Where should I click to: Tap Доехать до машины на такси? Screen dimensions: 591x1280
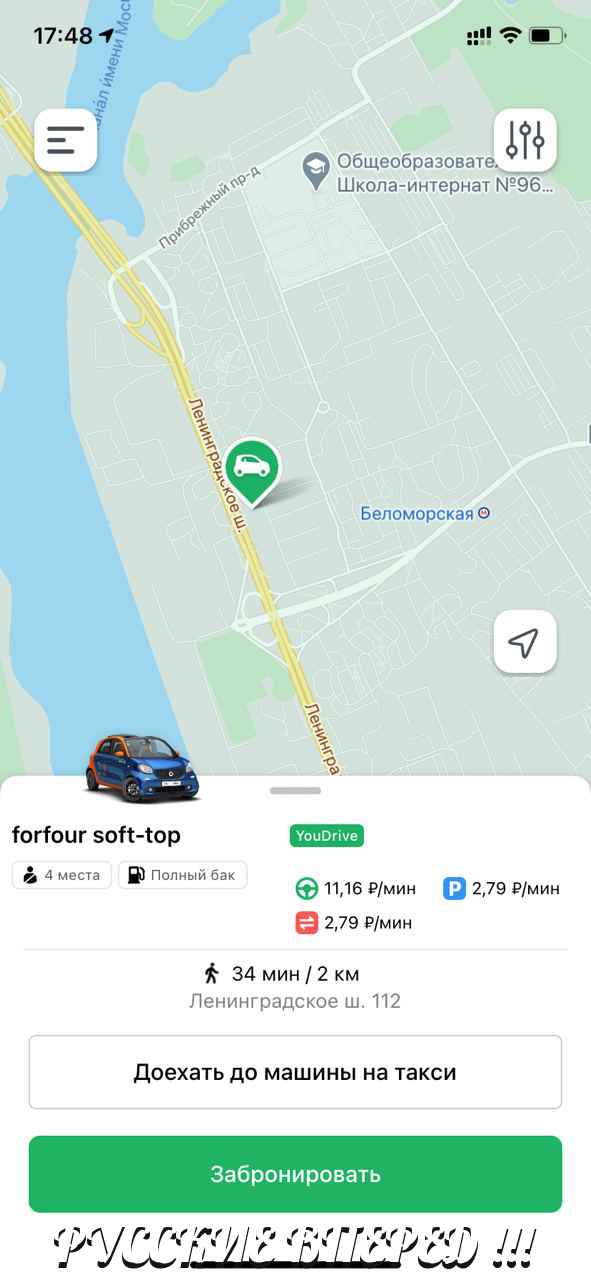pos(295,1072)
